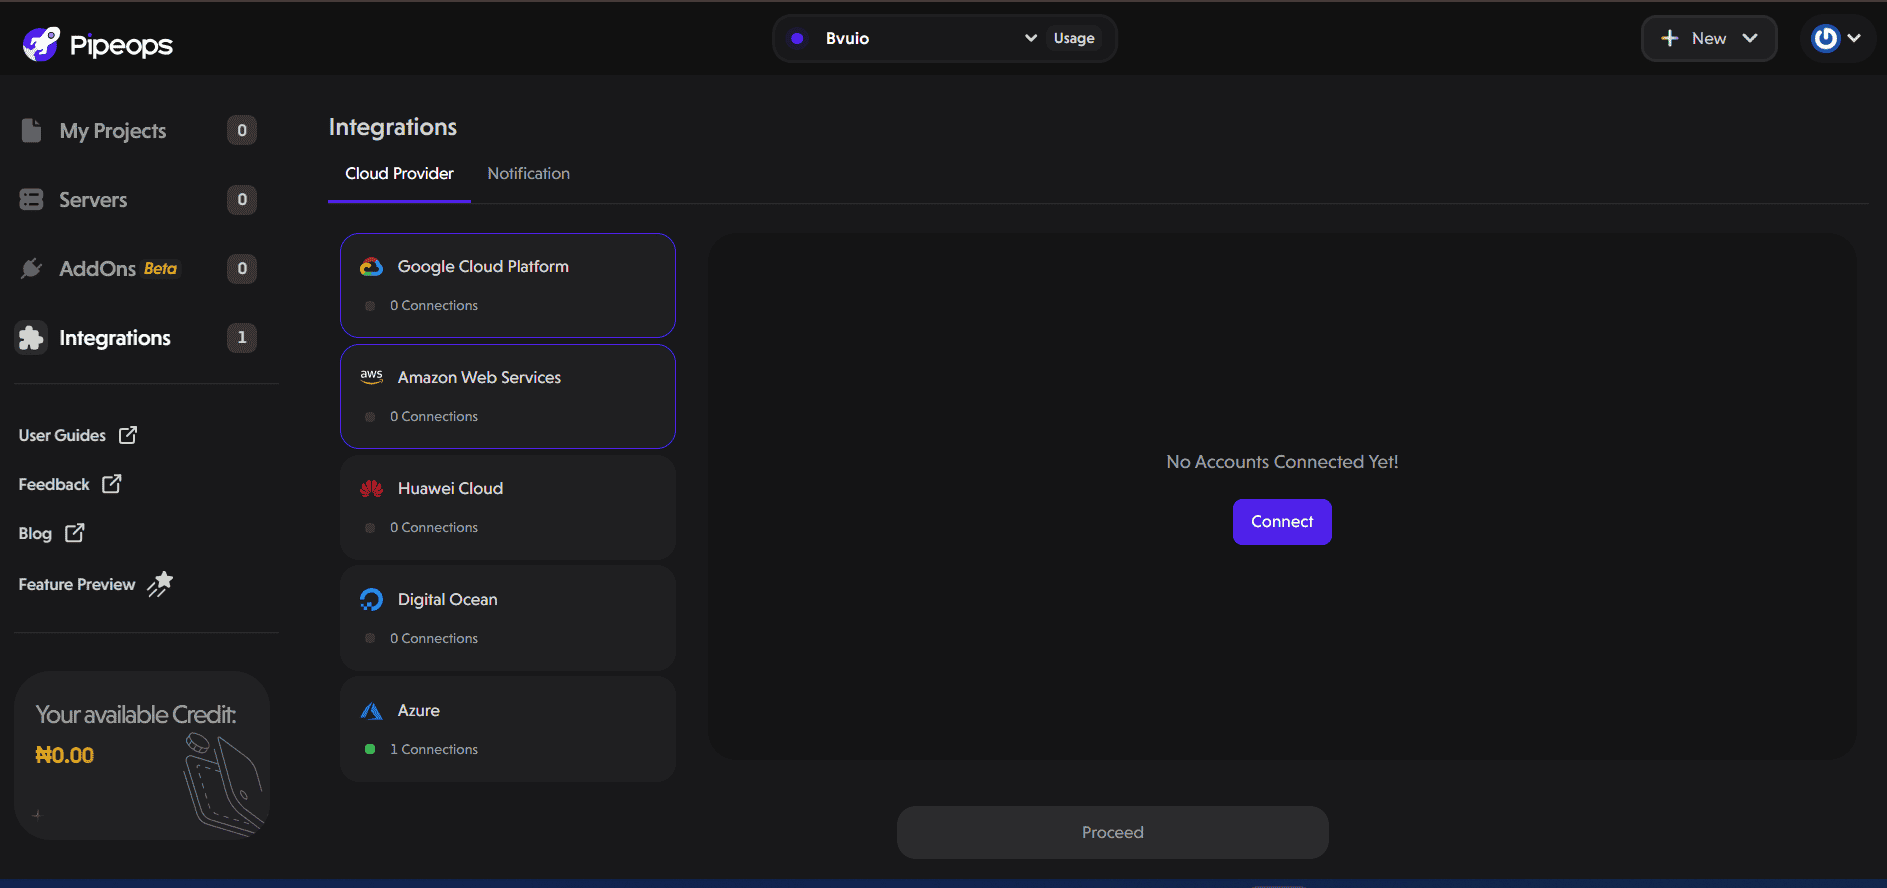Open the account menu chevron
This screenshot has height=888, width=1887.
pos(1854,38)
